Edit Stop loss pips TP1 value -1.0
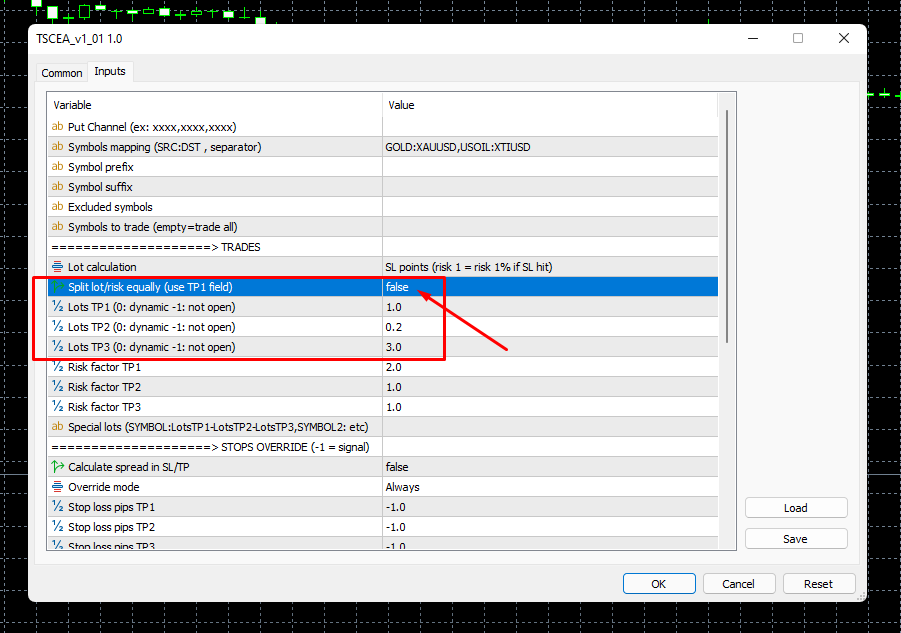901x633 pixels. [x=550, y=507]
